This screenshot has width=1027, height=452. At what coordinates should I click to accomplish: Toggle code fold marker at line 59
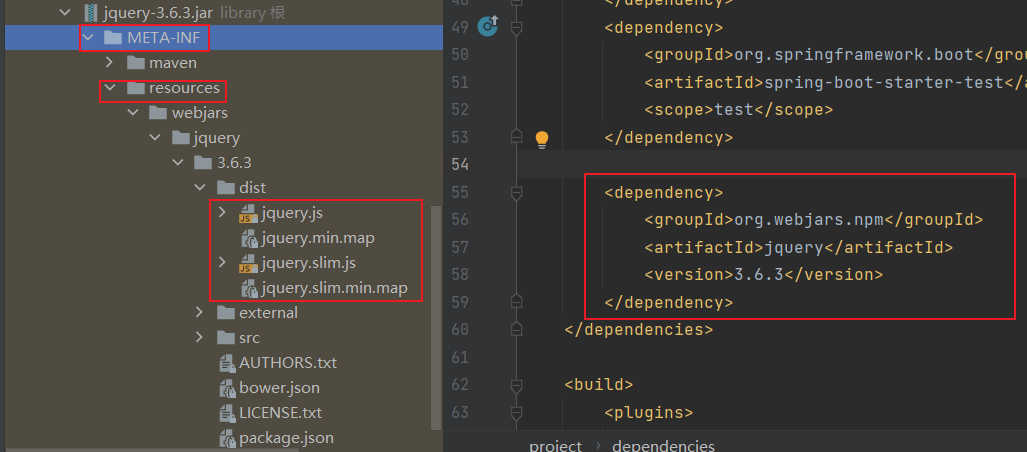[516, 302]
